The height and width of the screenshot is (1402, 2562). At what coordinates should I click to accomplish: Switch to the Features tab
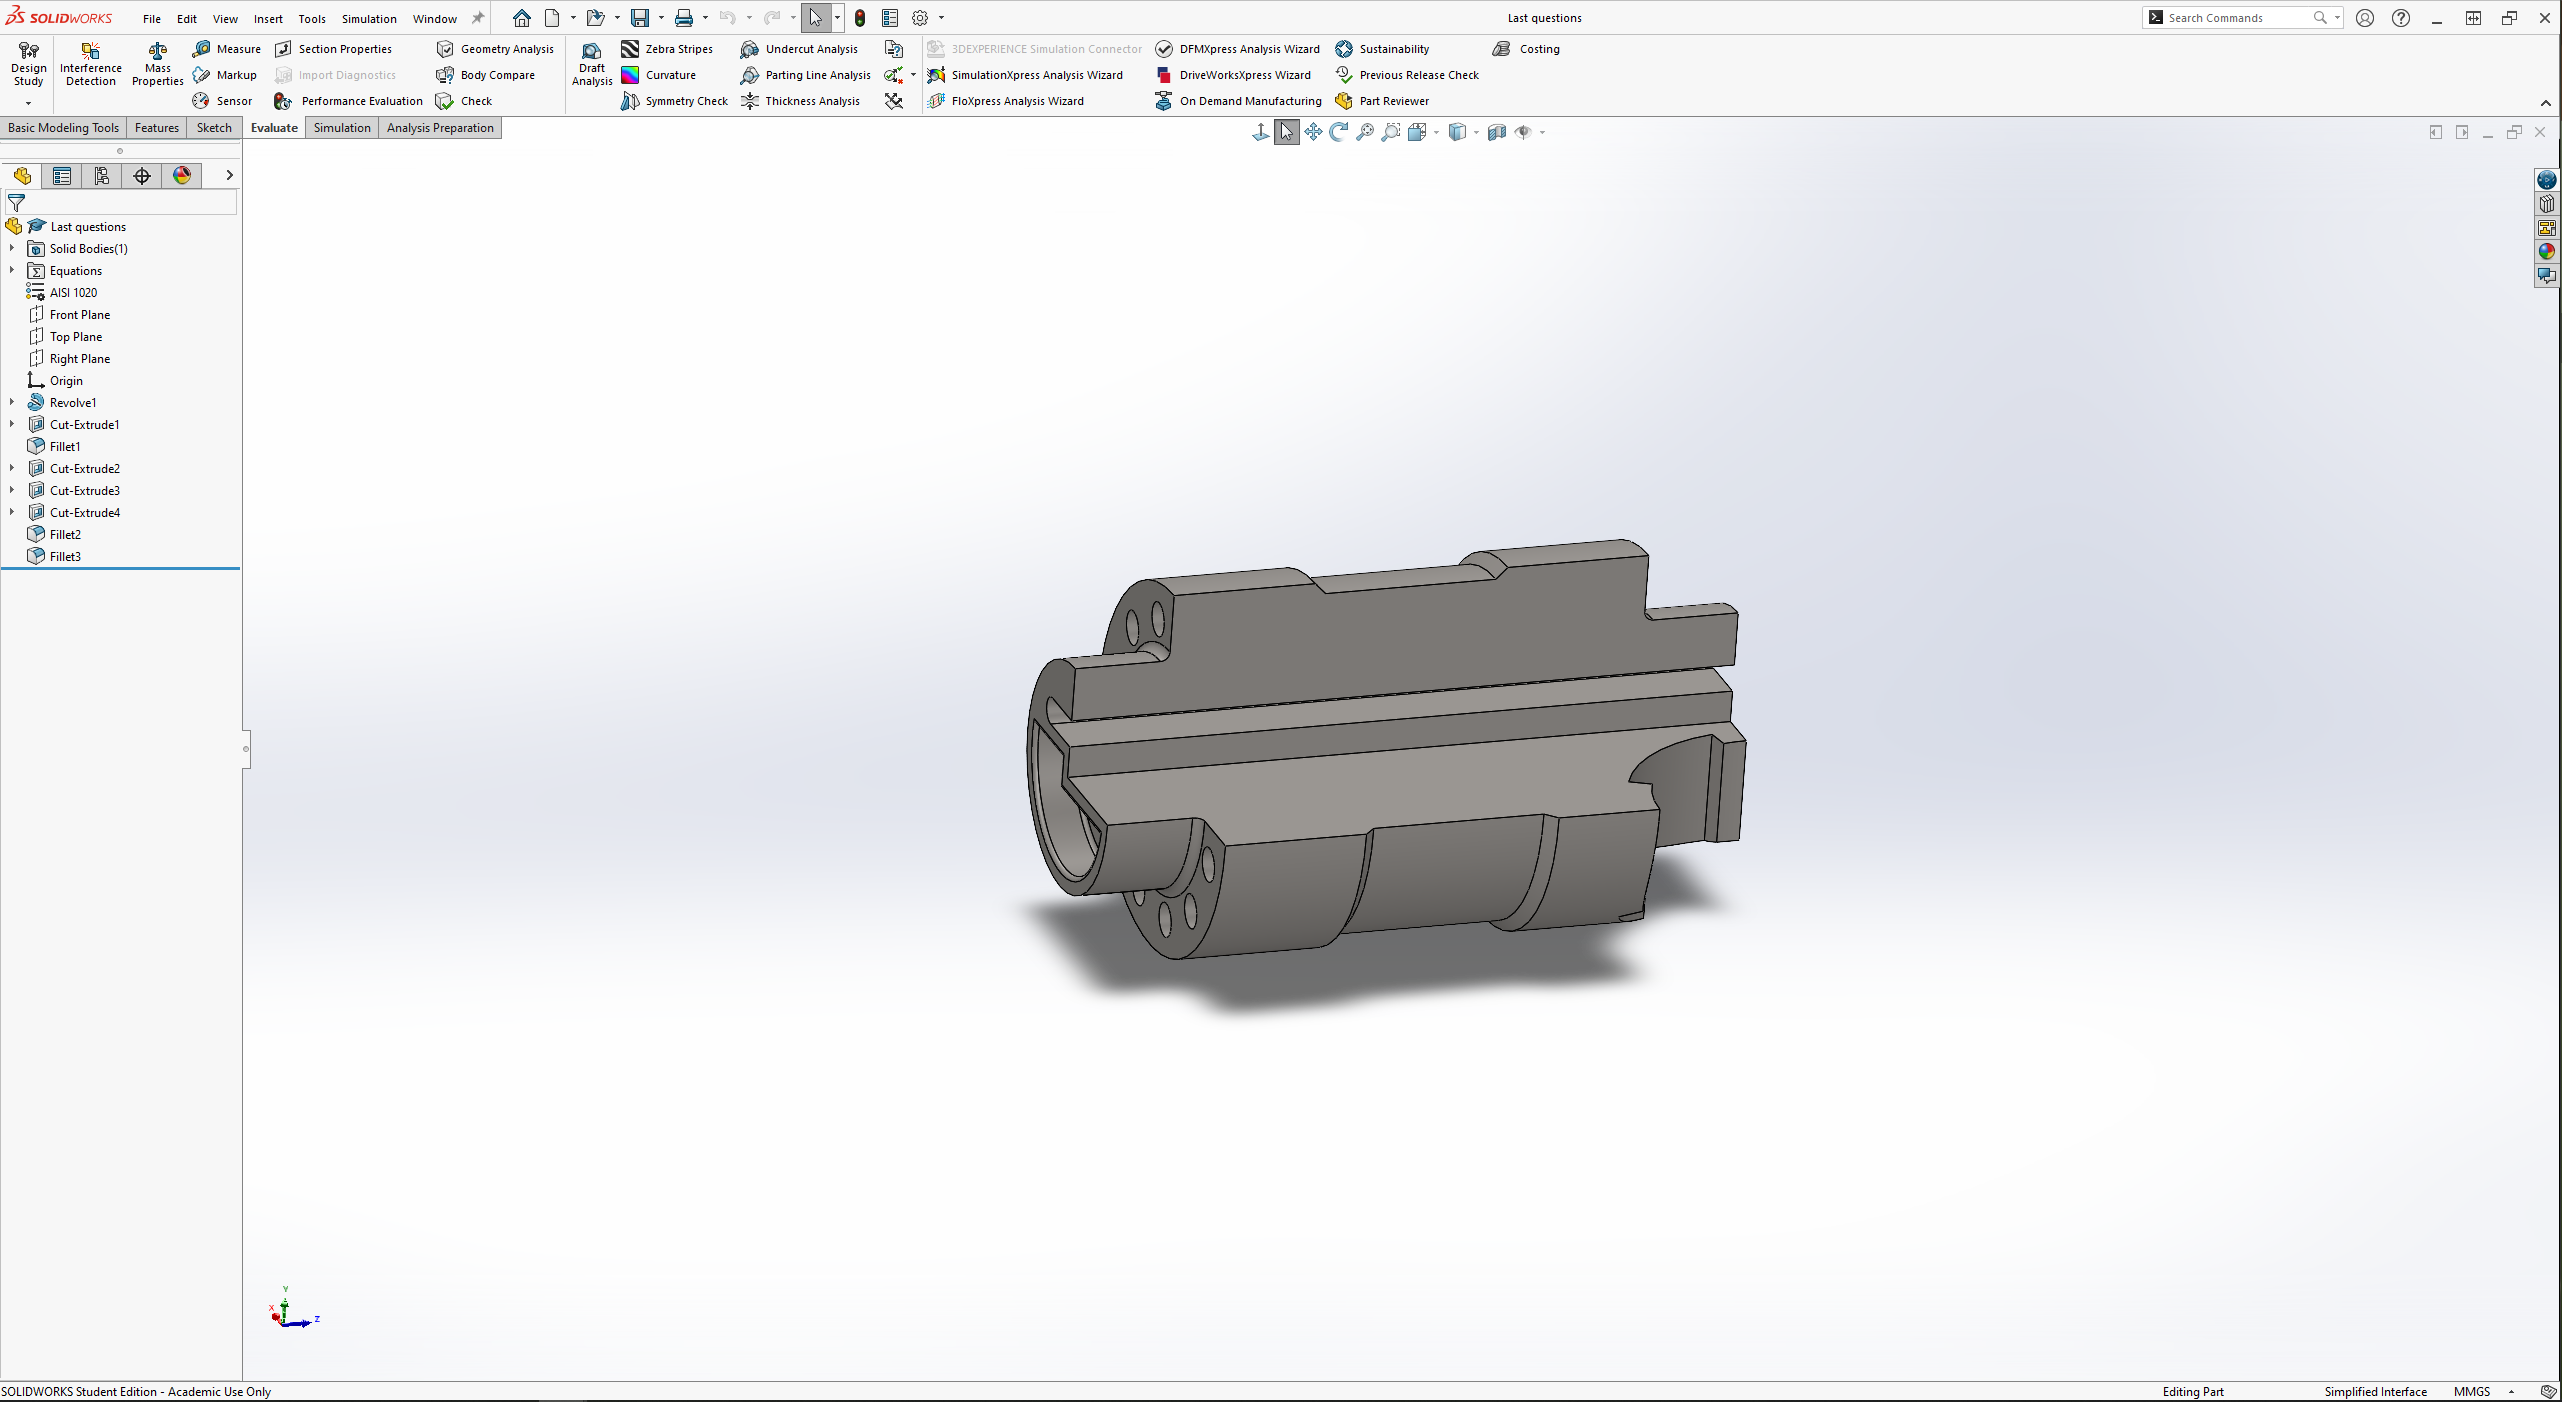pos(157,128)
